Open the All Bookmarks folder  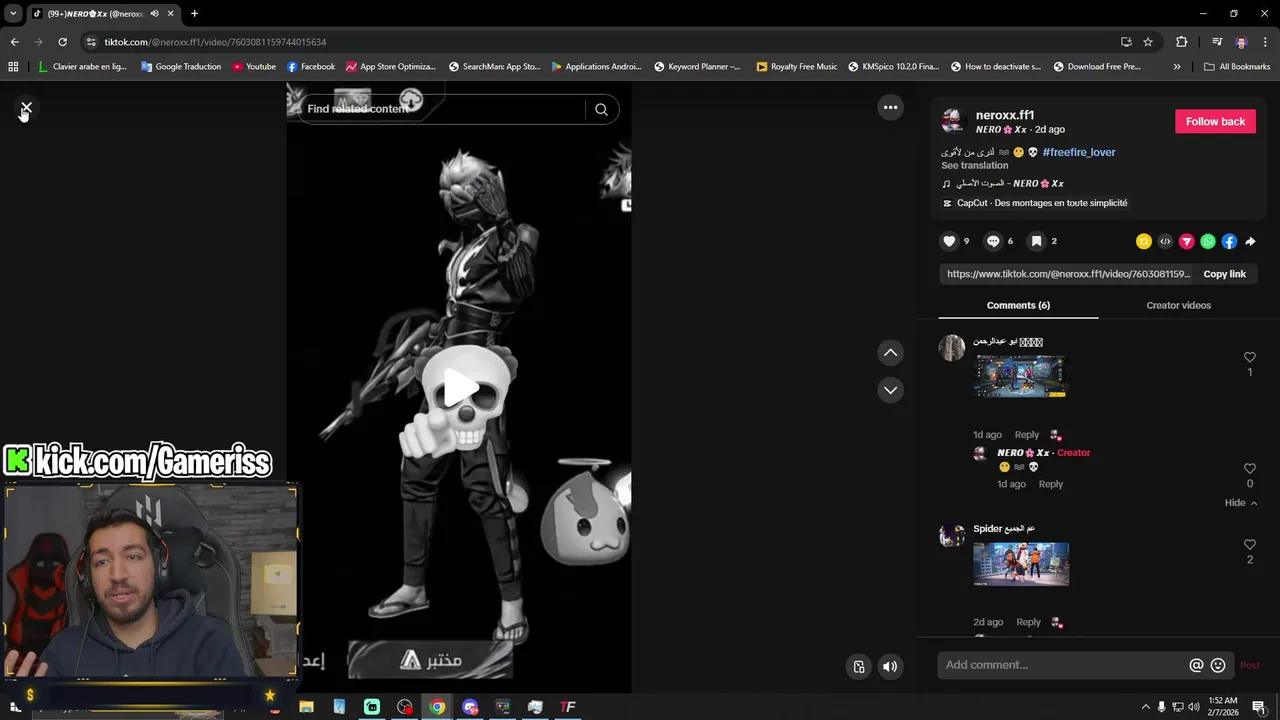pyautogui.click(x=1237, y=67)
